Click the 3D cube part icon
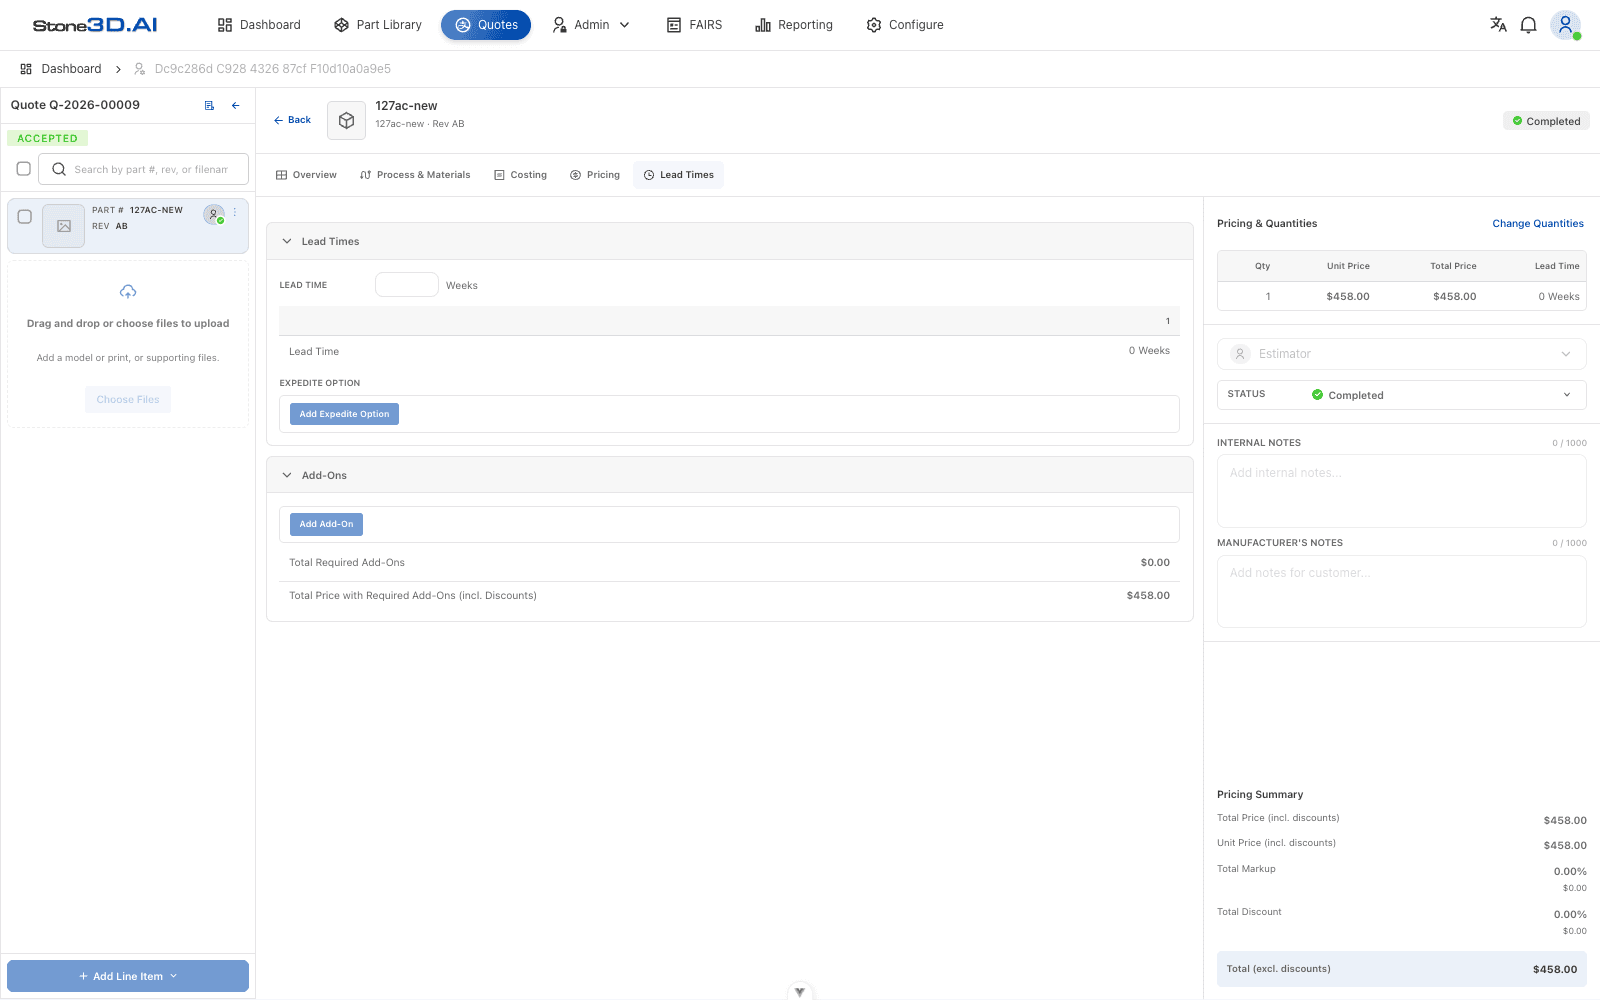This screenshot has width=1600, height=1000. coord(346,120)
